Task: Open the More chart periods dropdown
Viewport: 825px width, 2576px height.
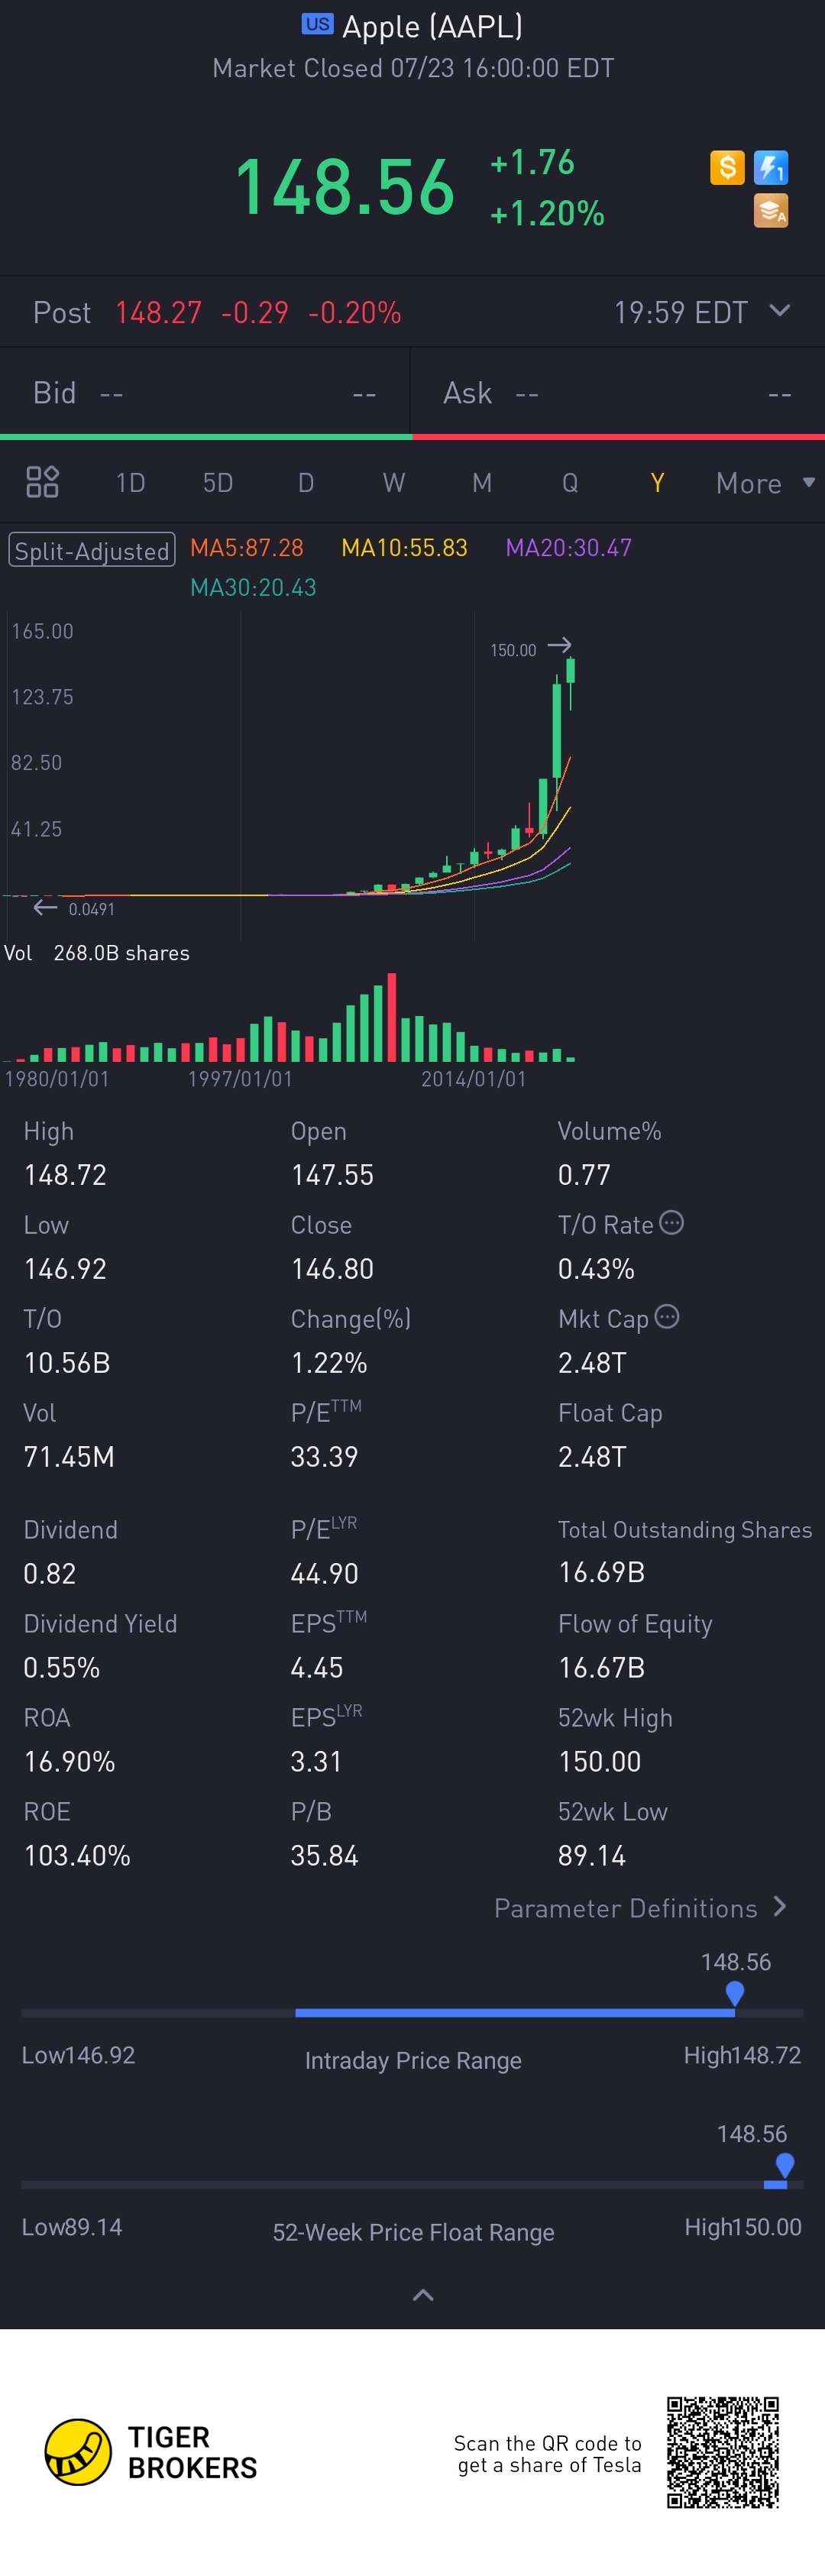Action: point(764,483)
